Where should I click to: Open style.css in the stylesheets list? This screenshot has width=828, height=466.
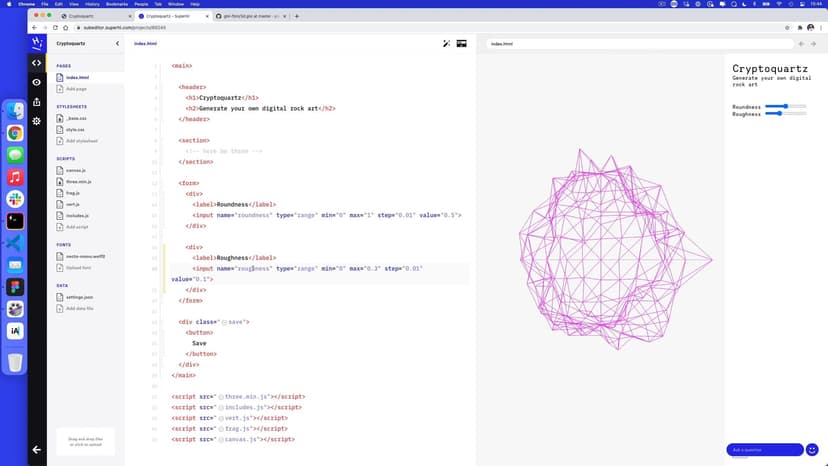76,129
